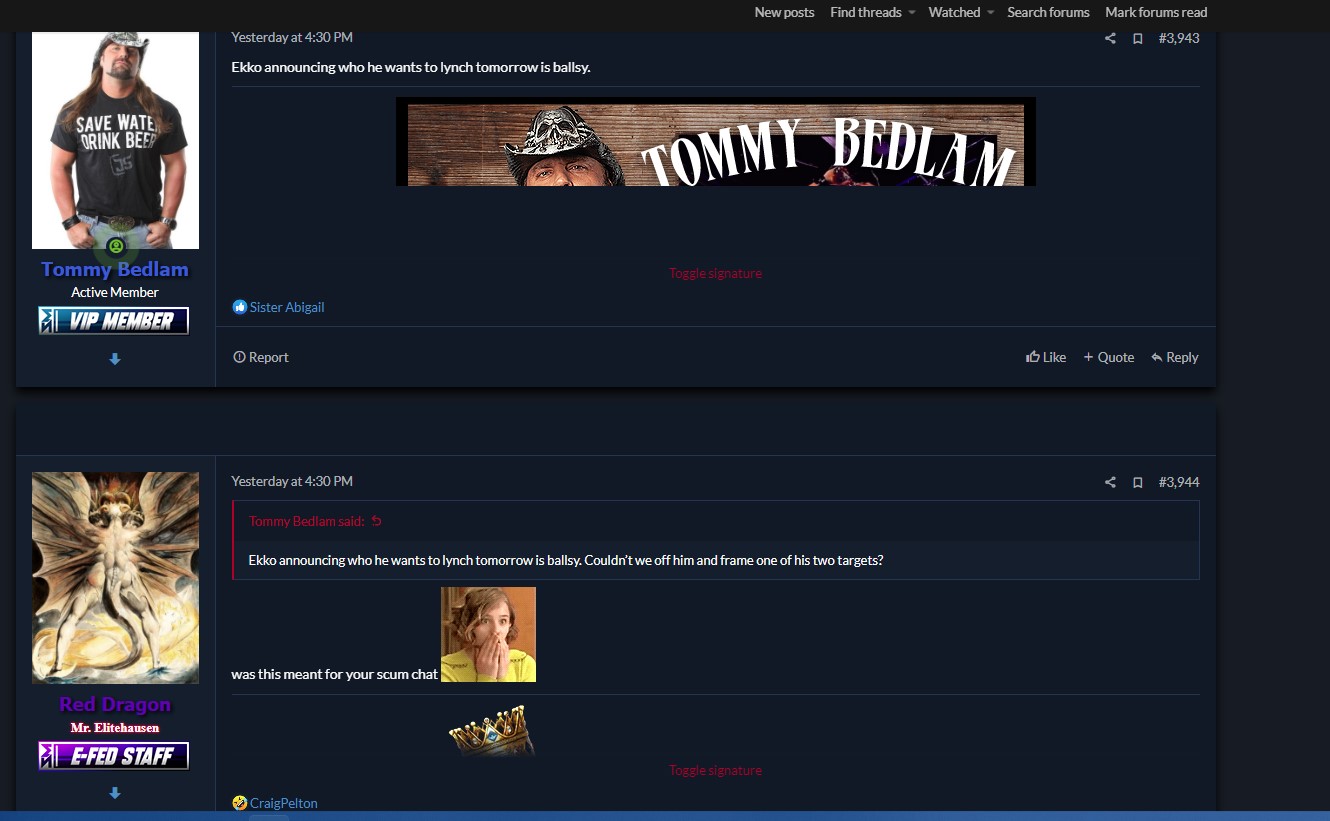Click the green online status icon on Tommy Bedlam avatar
This screenshot has width=1330, height=821.
pos(116,246)
